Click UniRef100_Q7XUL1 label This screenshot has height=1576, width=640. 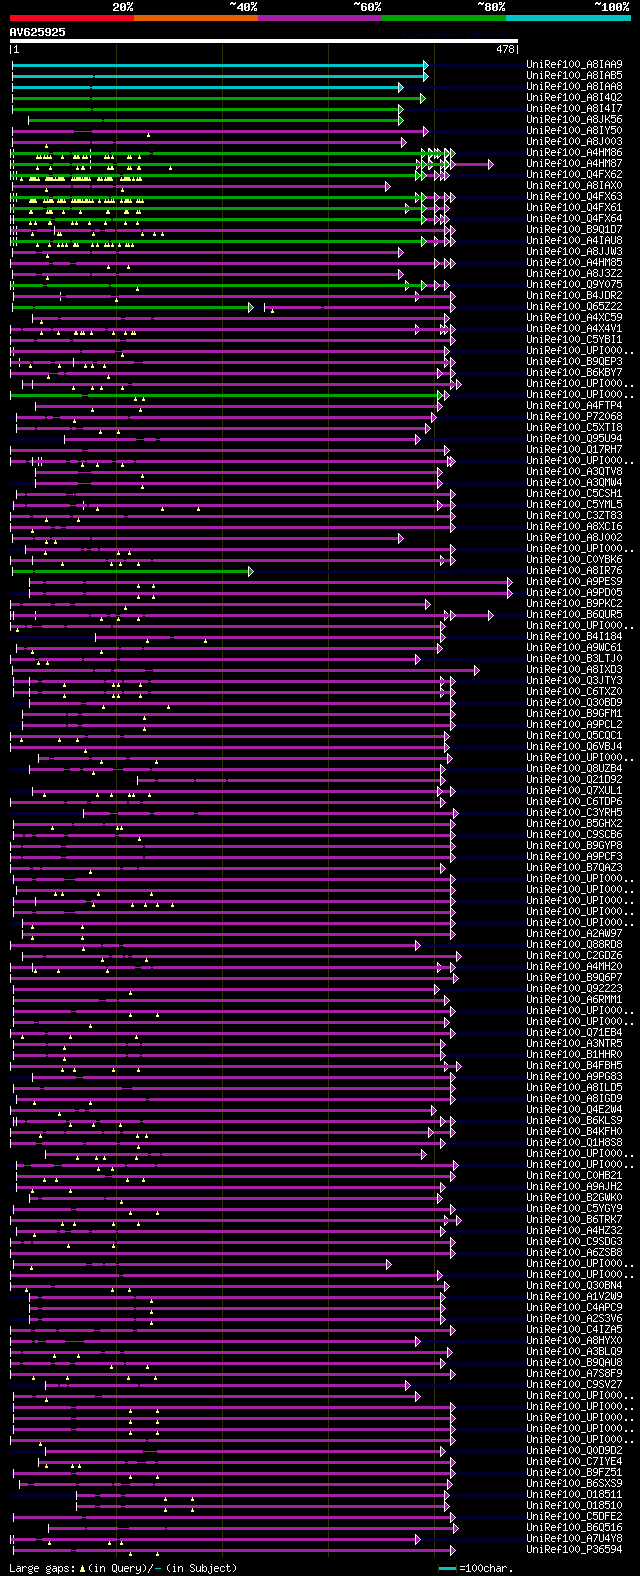[574, 790]
